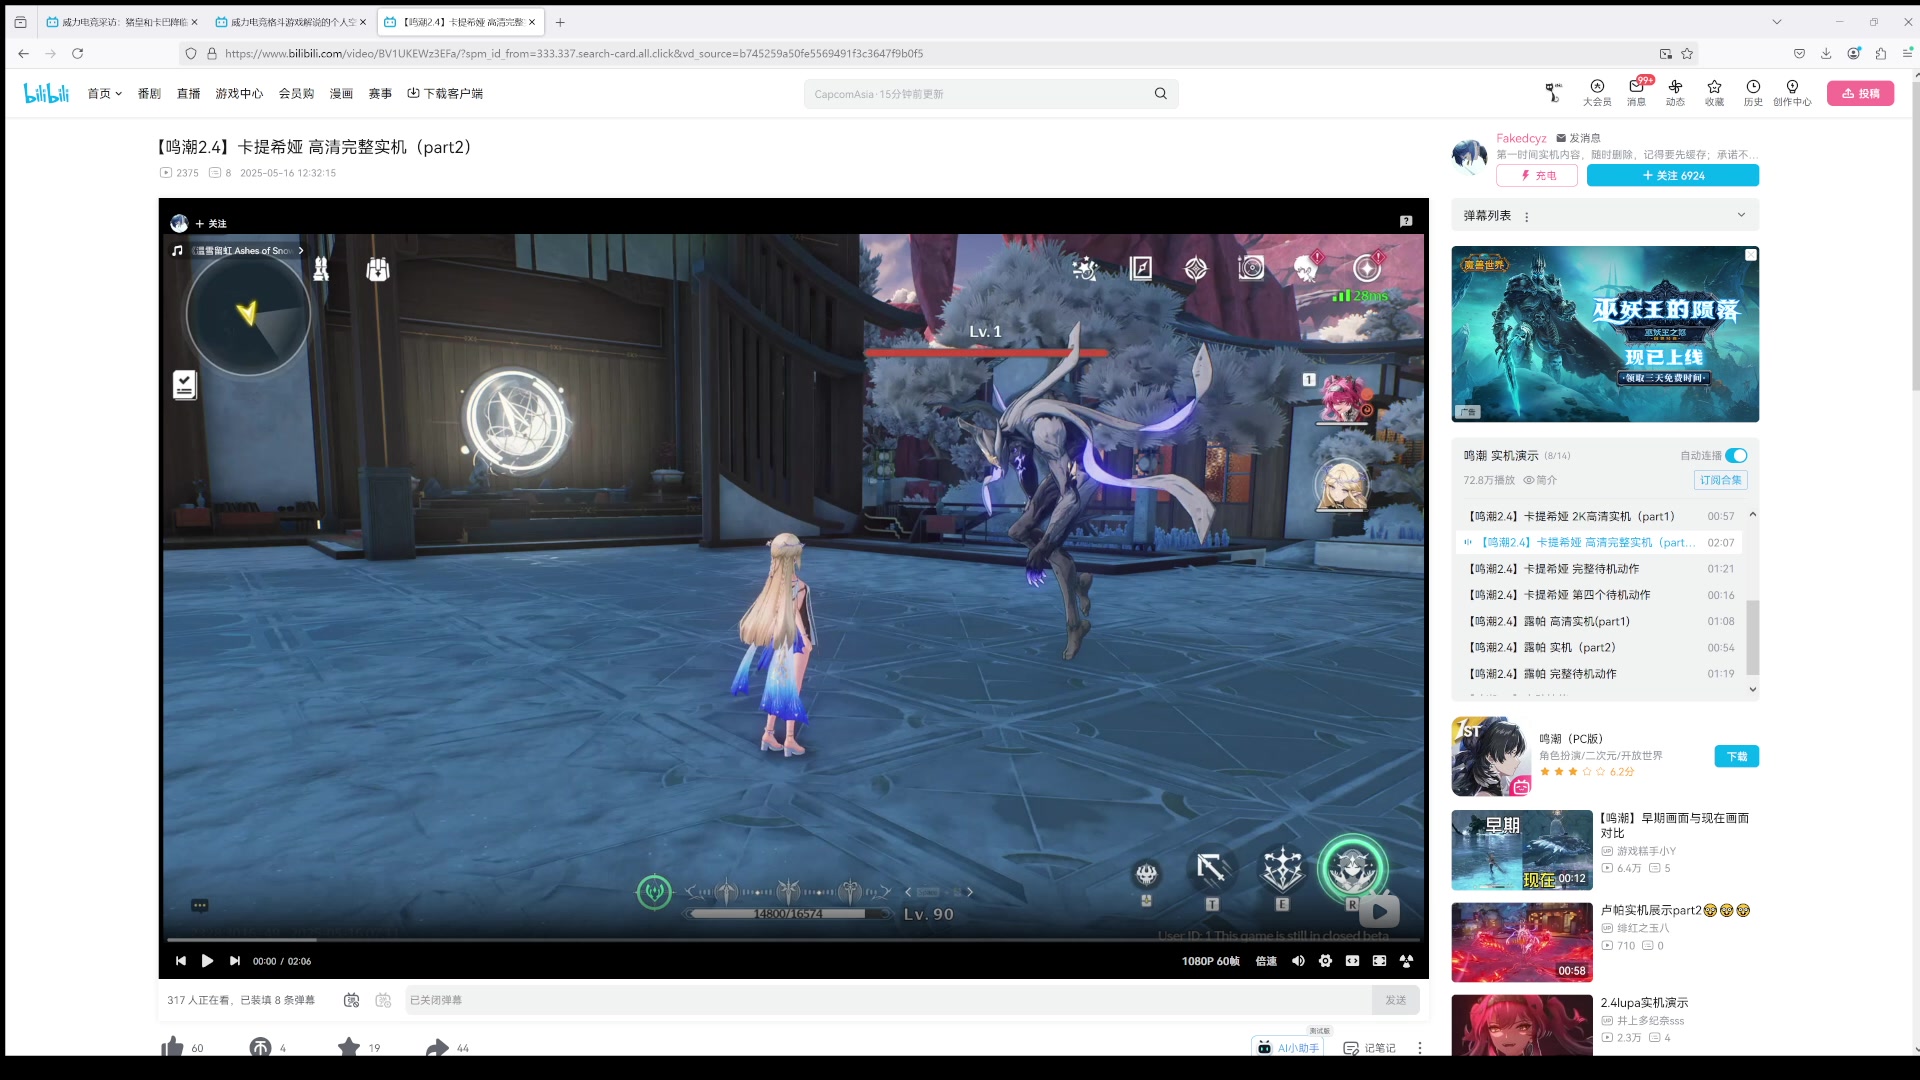Open 早期画面与现在画面对比 video thumbnail
Viewport: 1920px width, 1080px height.
pyautogui.click(x=1521, y=850)
